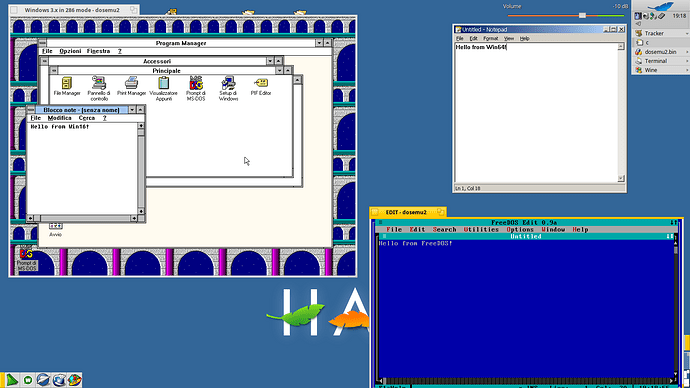Click FreeDOS Edit vertical scrollbar thumb

(x=676, y=250)
